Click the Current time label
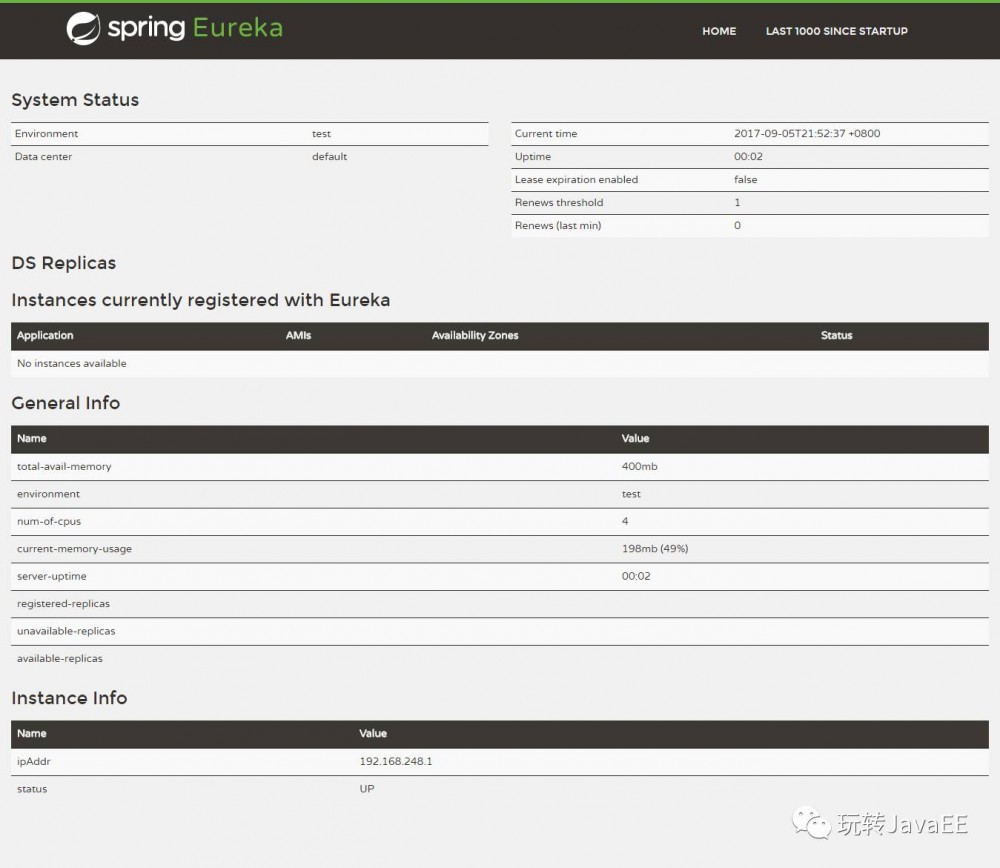This screenshot has width=1000, height=868. pos(546,134)
